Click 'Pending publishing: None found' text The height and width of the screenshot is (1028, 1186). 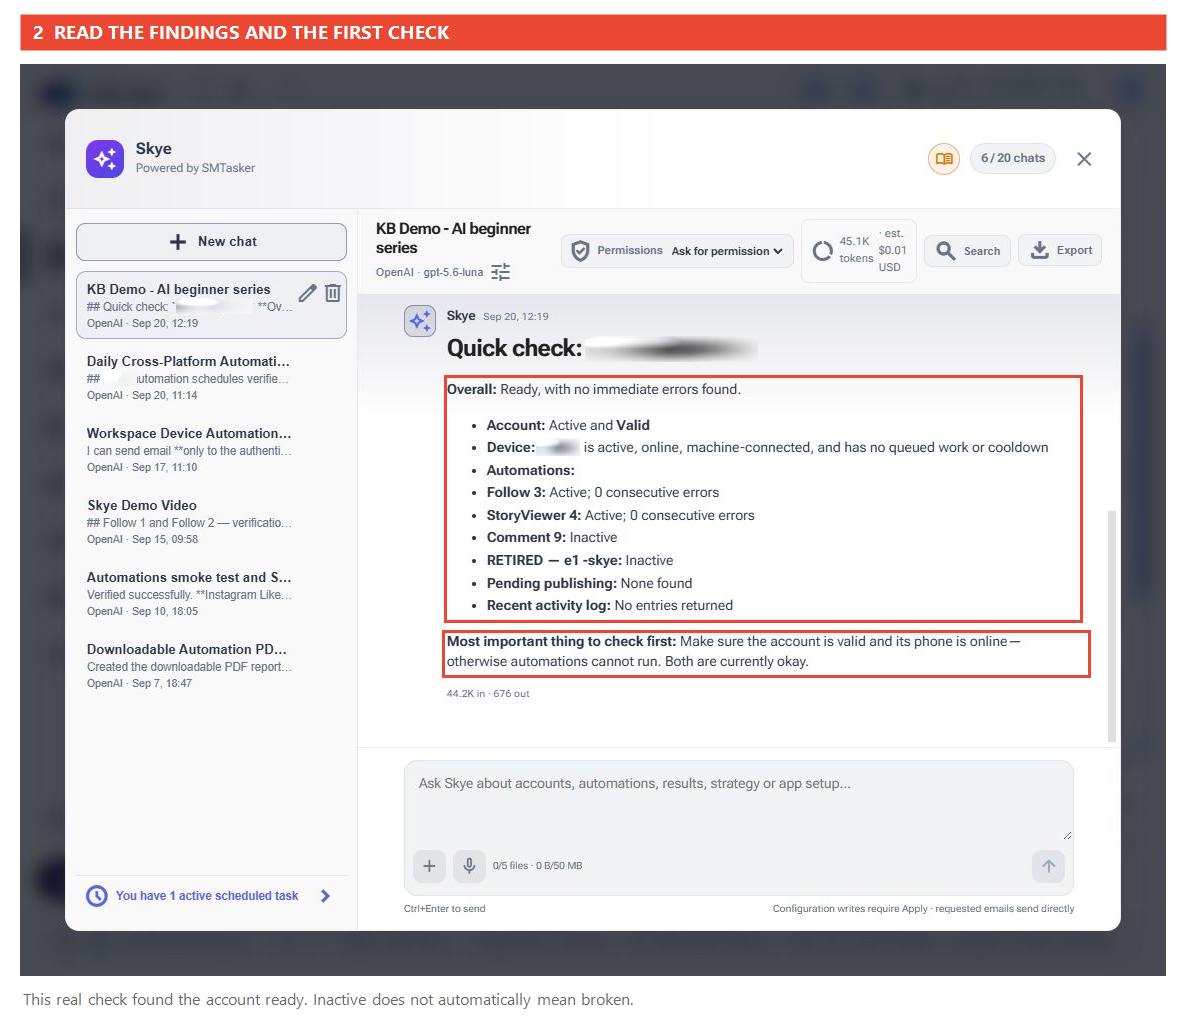point(589,583)
